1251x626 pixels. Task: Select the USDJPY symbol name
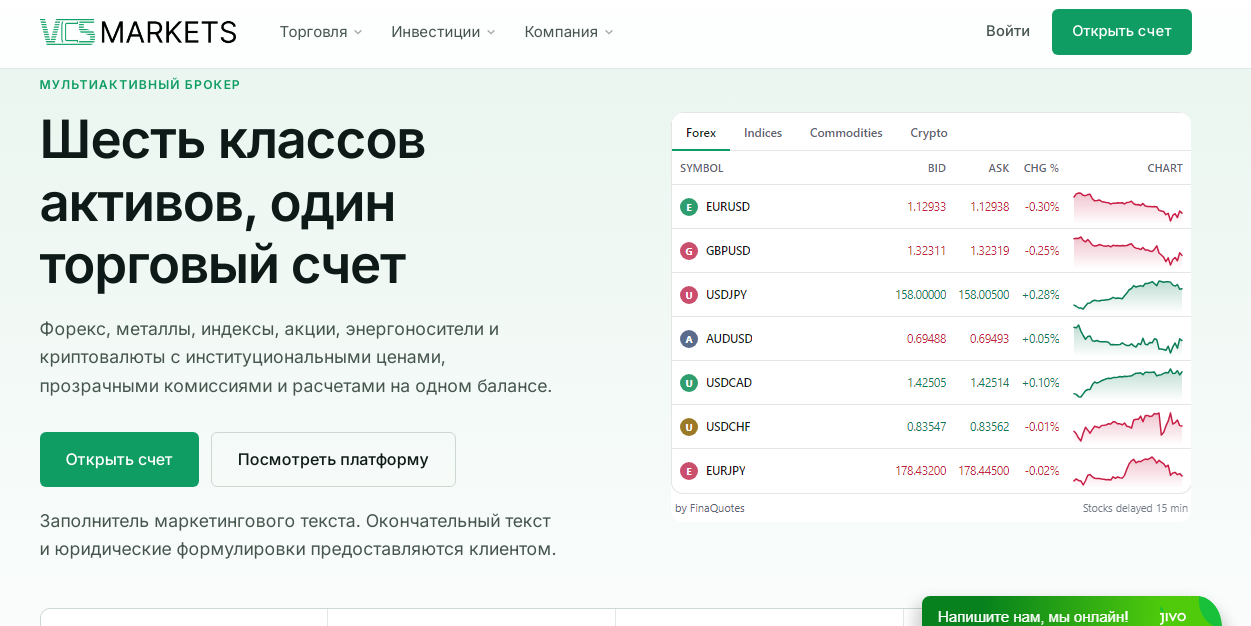click(x=727, y=295)
